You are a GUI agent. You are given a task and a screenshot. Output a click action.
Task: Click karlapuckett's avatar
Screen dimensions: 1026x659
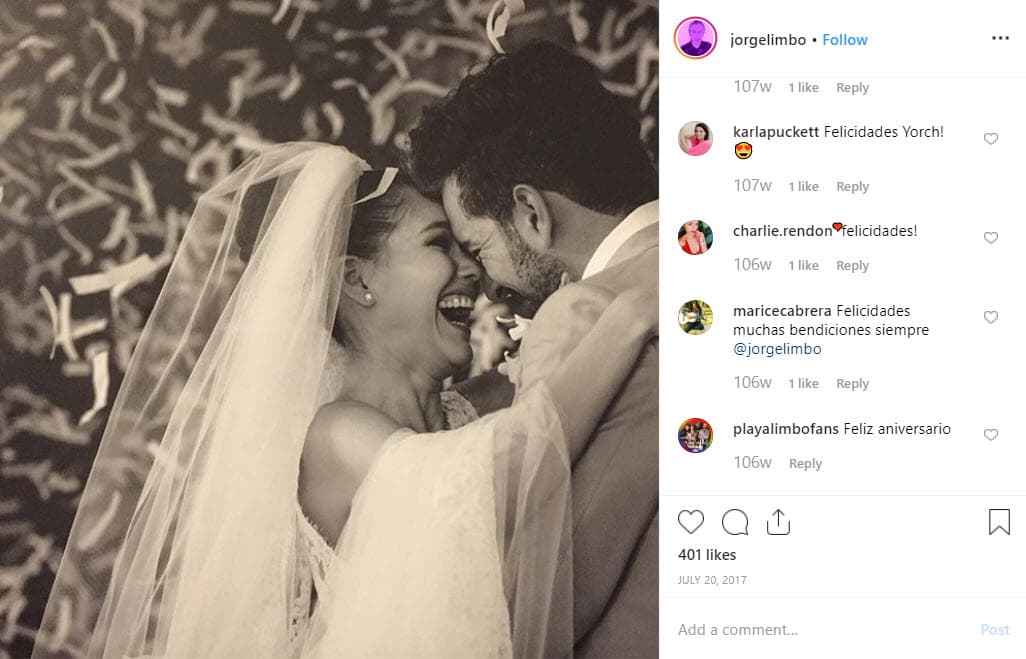point(695,139)
